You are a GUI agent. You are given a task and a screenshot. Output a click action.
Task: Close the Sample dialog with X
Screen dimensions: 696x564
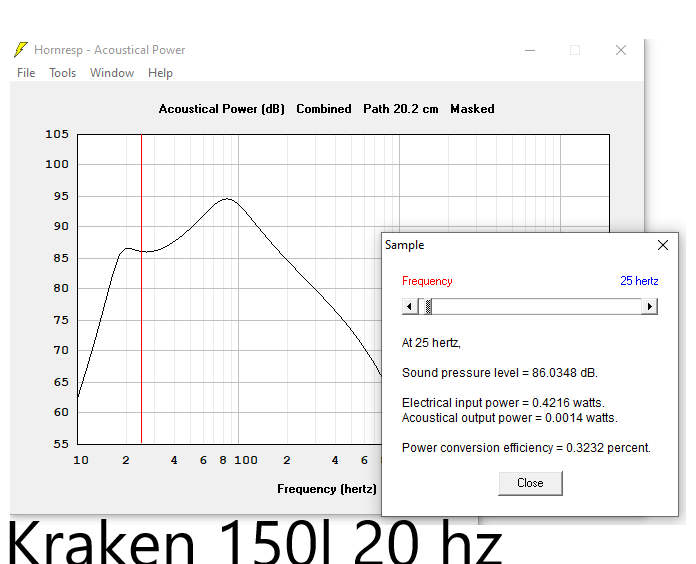click(x=663, y=245)
